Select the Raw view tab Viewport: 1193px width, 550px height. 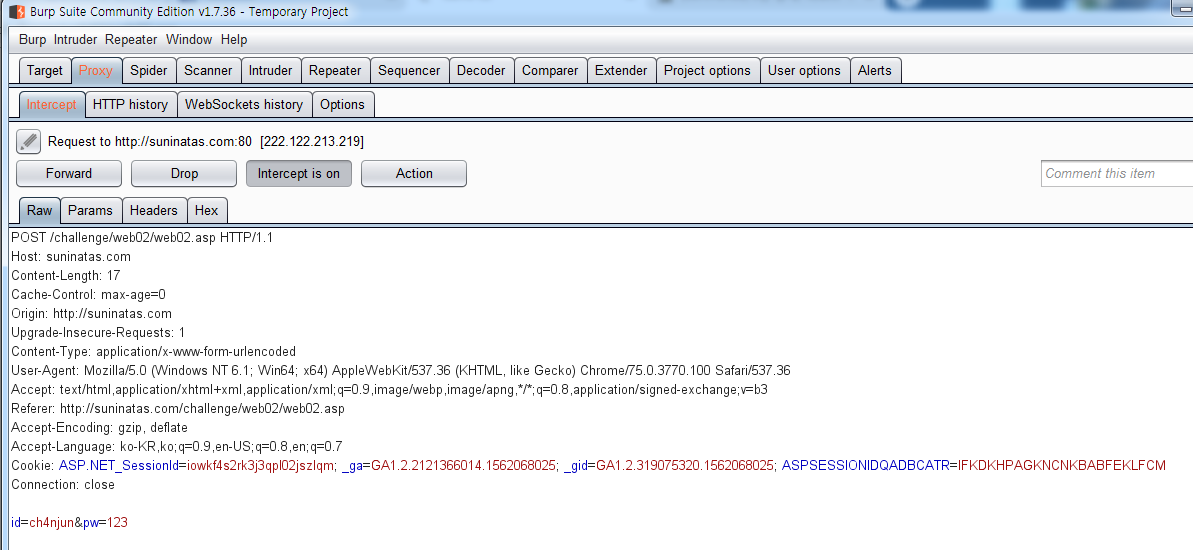point(40,211)
